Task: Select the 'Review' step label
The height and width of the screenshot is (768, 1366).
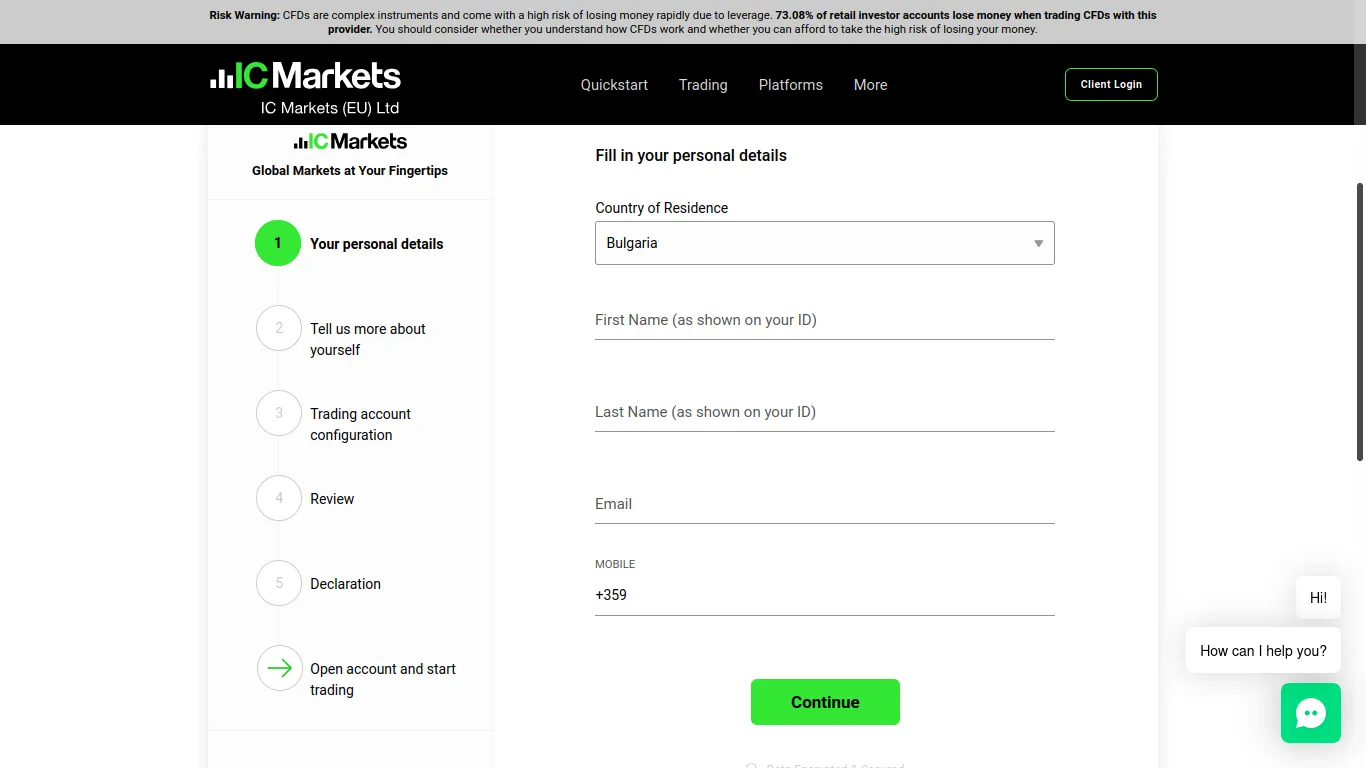Action: point(332,499)
